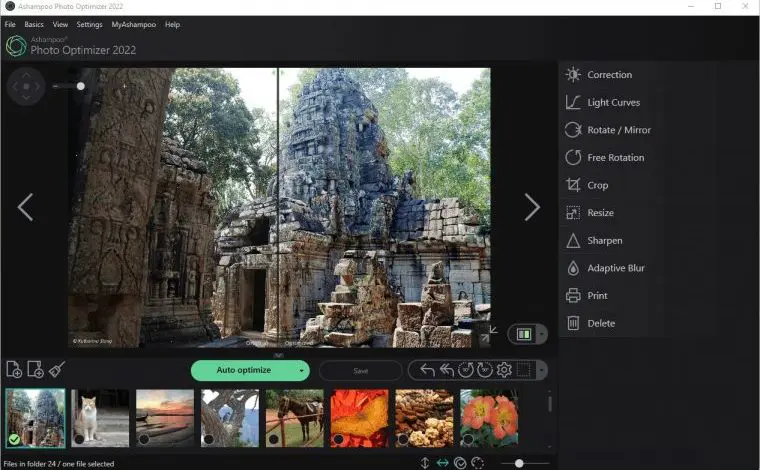The height and width of the screenshot is (470, 760).
Task: Select the sunset boat thumbnail
Action: (x=165, y=418)
